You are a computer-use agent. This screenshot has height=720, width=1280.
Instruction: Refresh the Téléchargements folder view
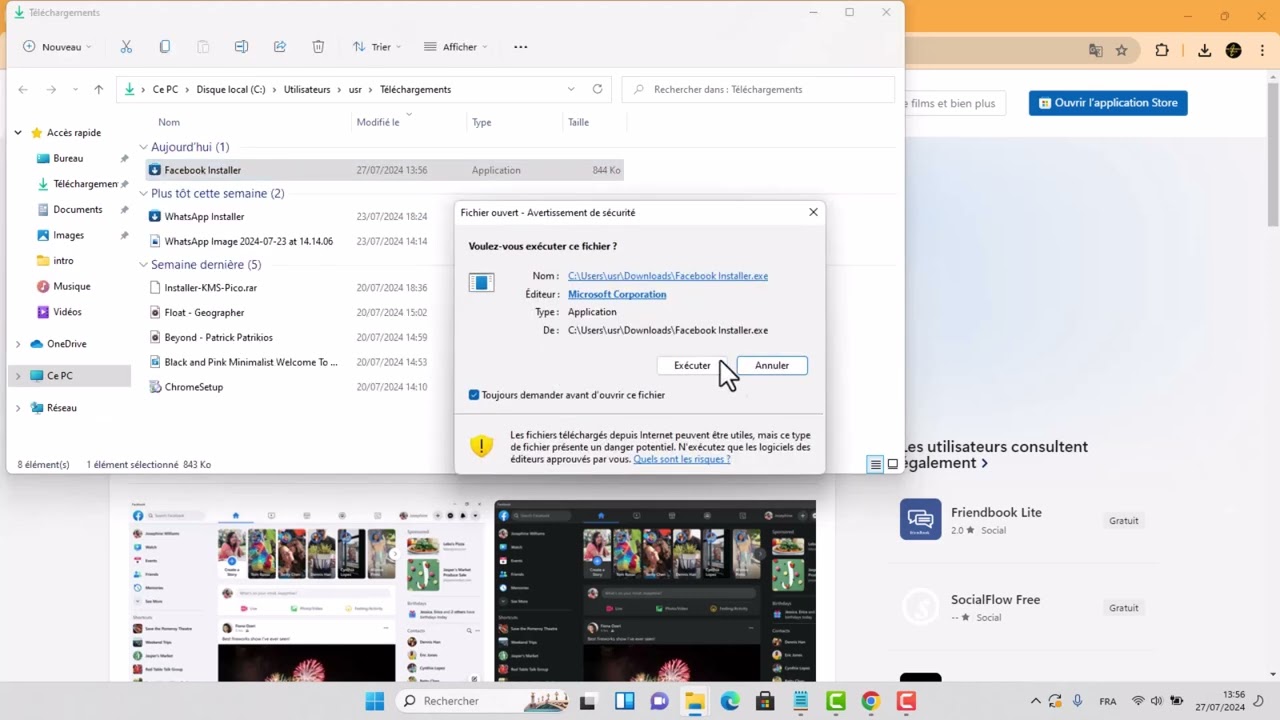[597, 89]
